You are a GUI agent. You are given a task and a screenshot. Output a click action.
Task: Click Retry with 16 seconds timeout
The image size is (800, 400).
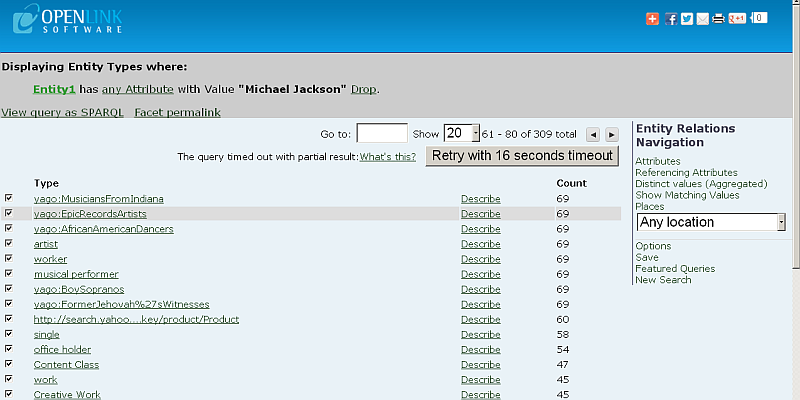point(522,156)
